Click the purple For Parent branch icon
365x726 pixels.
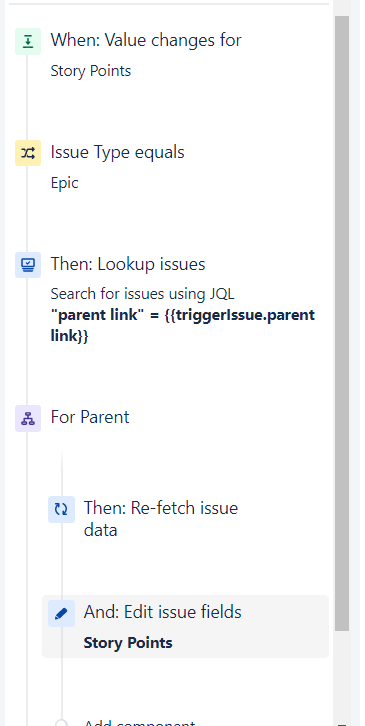tap(28, 418)
